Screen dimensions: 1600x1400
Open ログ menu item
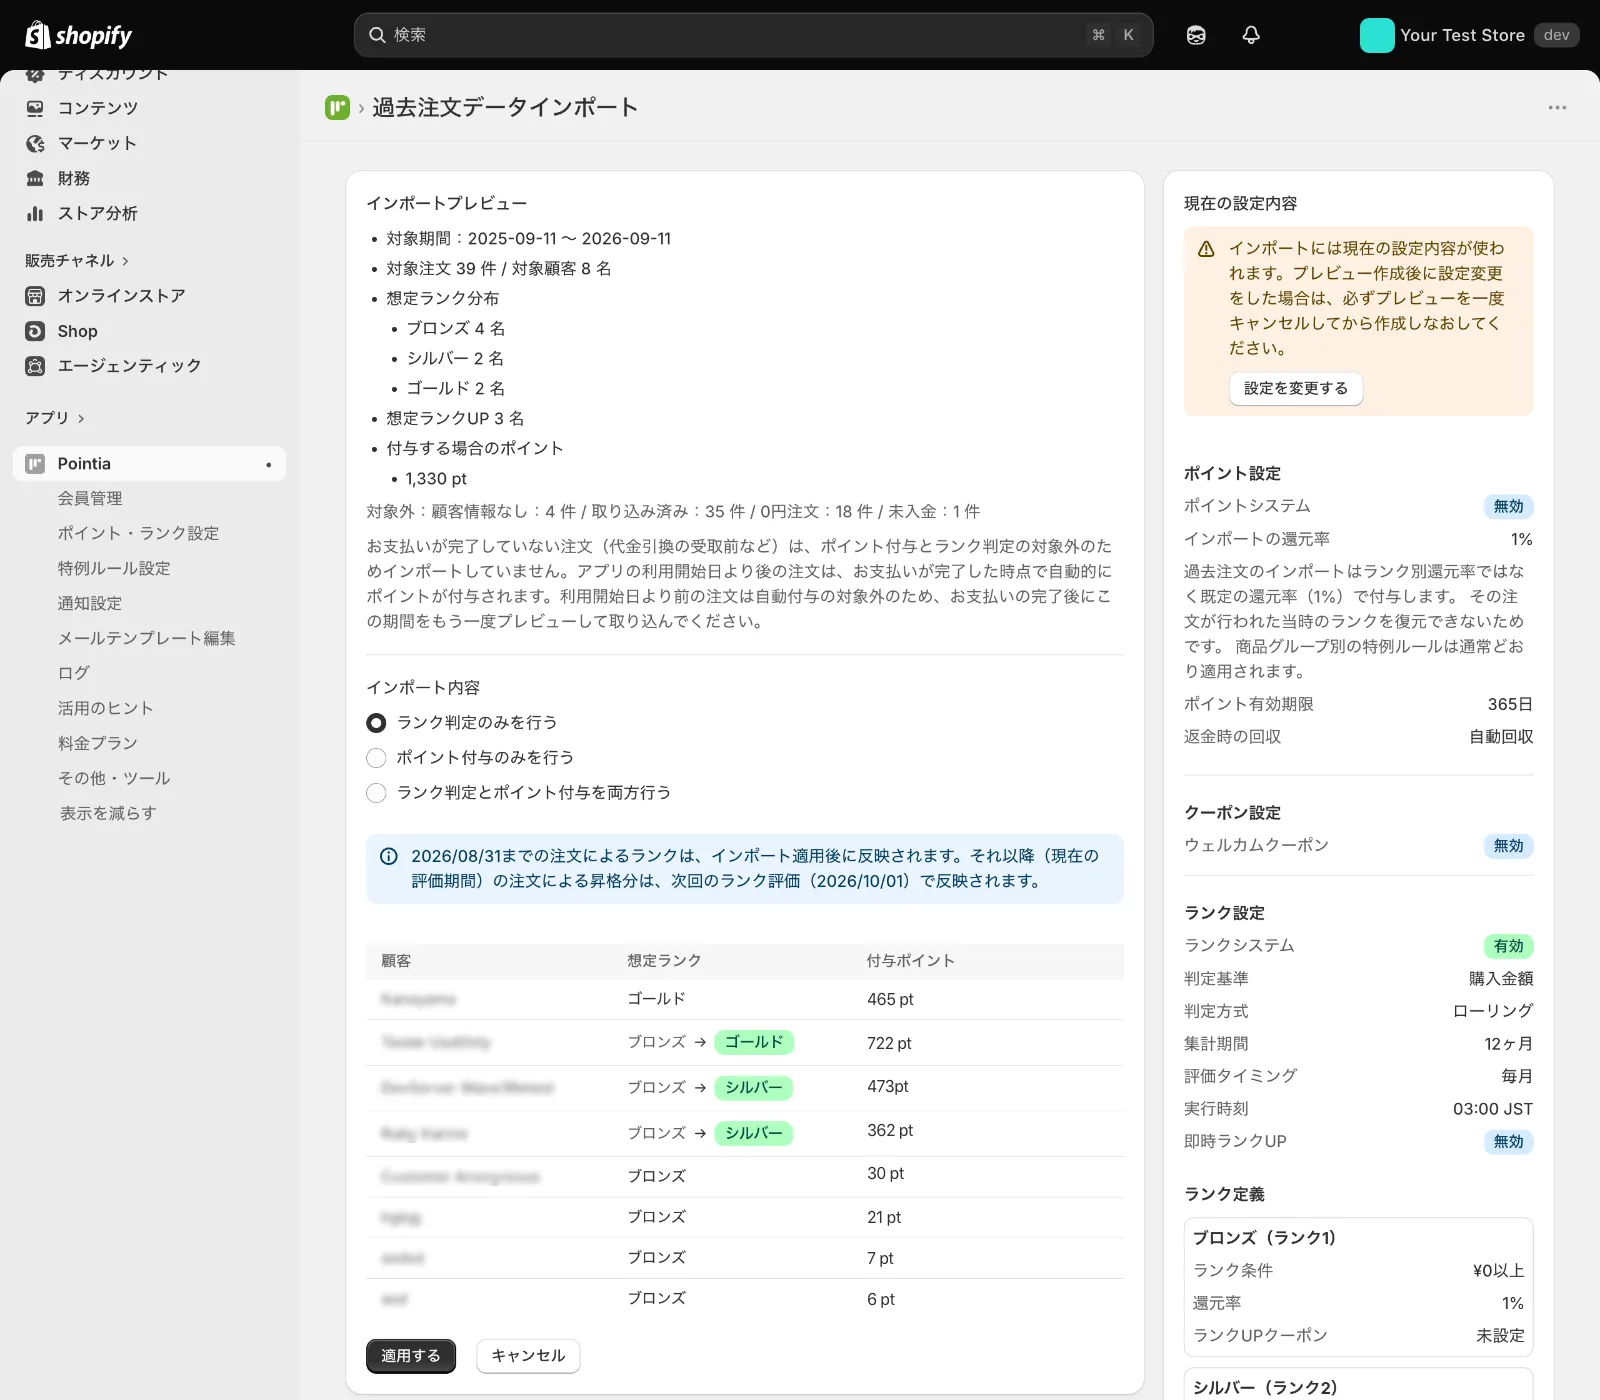[73, 673]
